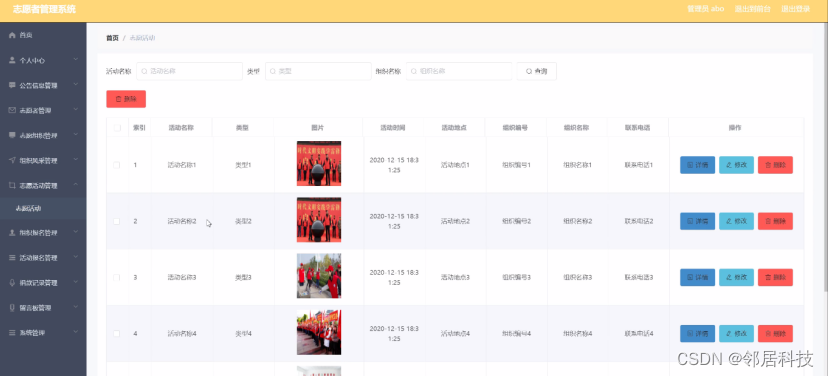The height and width of the screenshot is (377, 829).
Task: Open the picture thumbnail in row 1
Action: tap(319, 163)
